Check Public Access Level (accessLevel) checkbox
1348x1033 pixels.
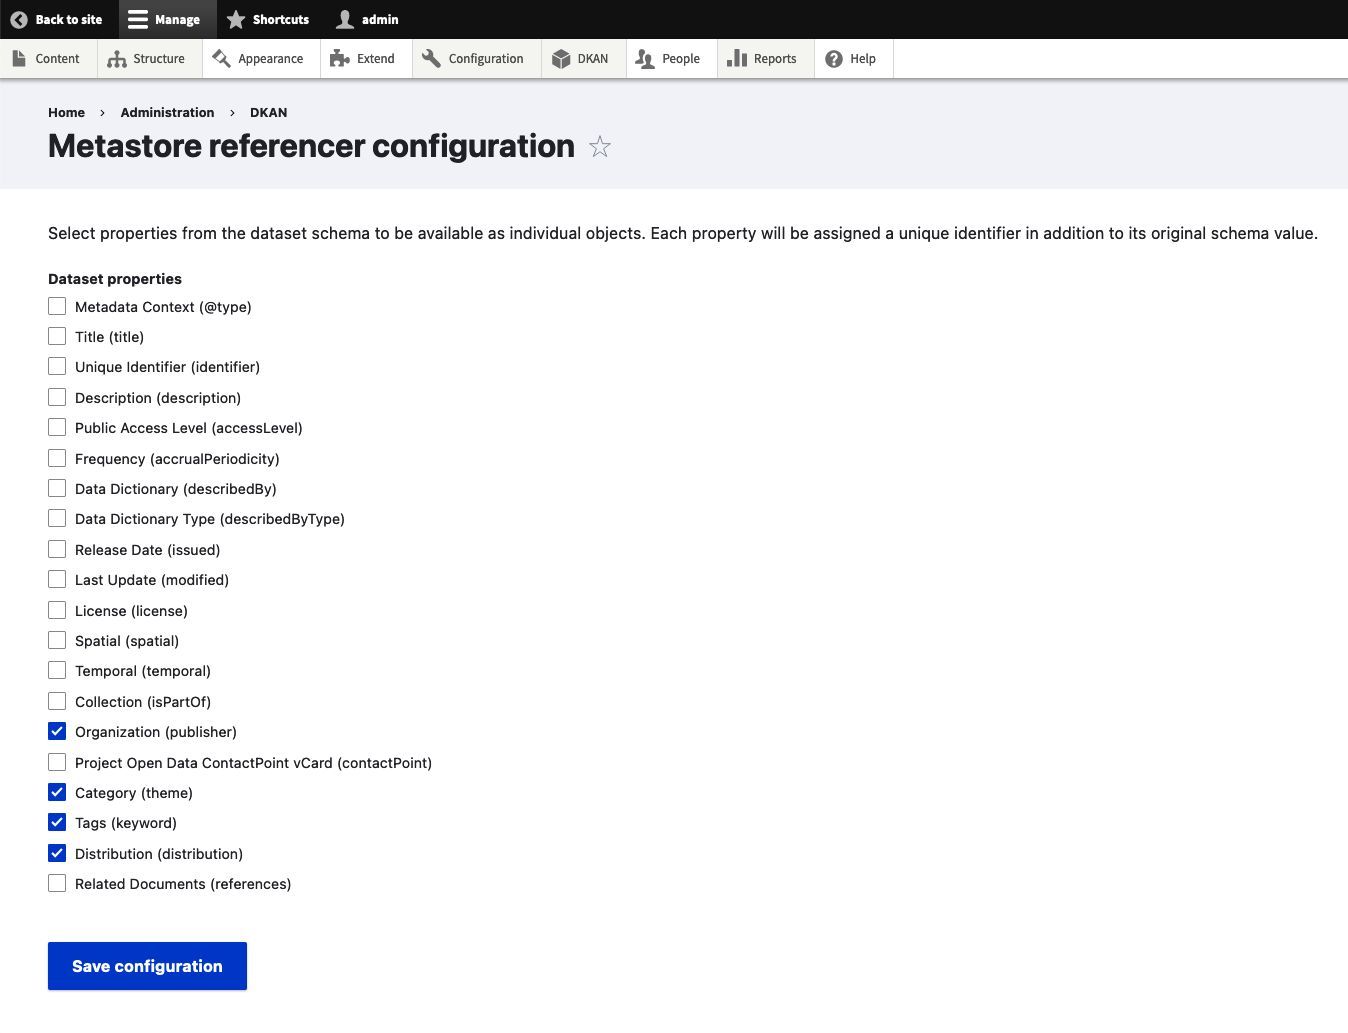click(x=57, y=427)
